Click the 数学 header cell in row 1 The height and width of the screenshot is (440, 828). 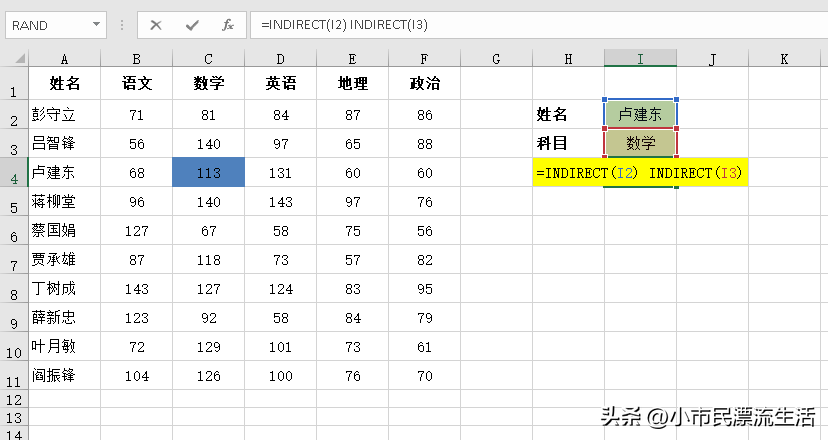pos(209,83)
